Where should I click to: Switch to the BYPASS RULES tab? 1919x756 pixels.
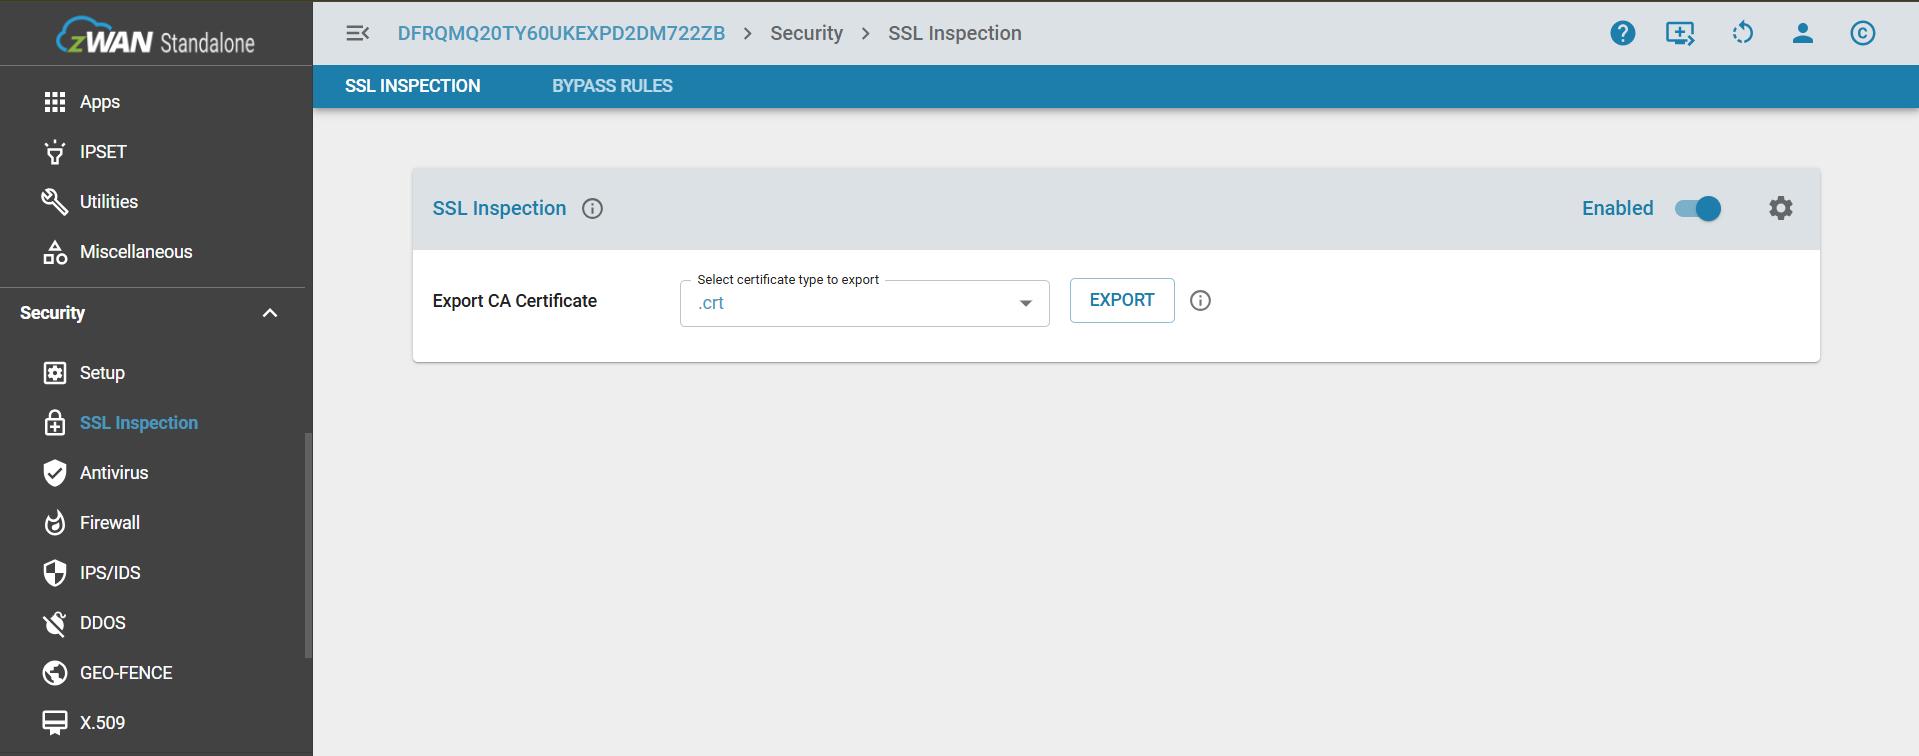[612, 86]
